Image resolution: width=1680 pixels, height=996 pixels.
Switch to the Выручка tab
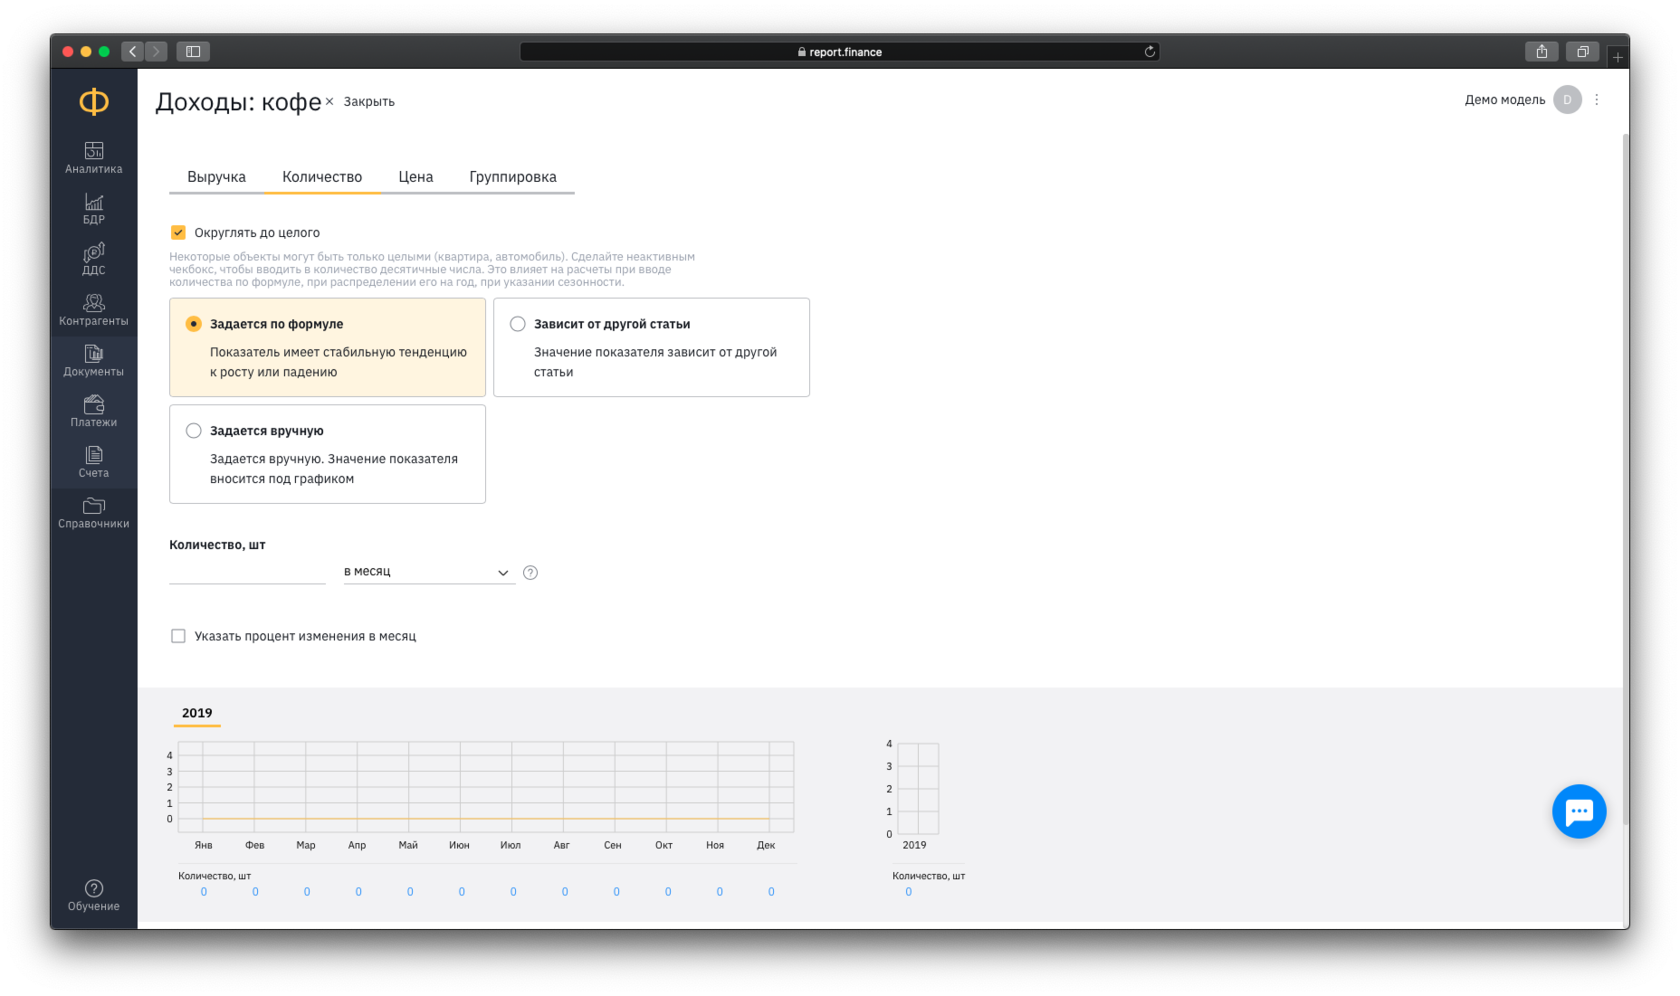coord(216,177)
